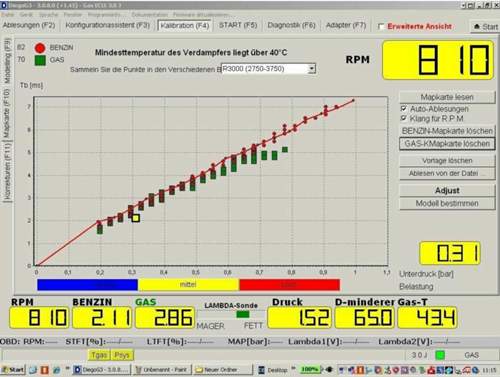Click the red BENZIN legend circle
Screen dimensions: 500x377
tap(40, 48)
